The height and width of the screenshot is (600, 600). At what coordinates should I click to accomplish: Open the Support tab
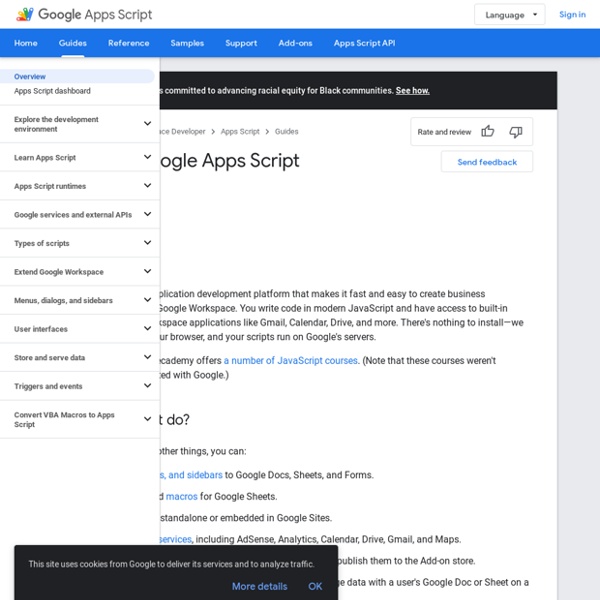pyautogui.click(x=241, y=43)
